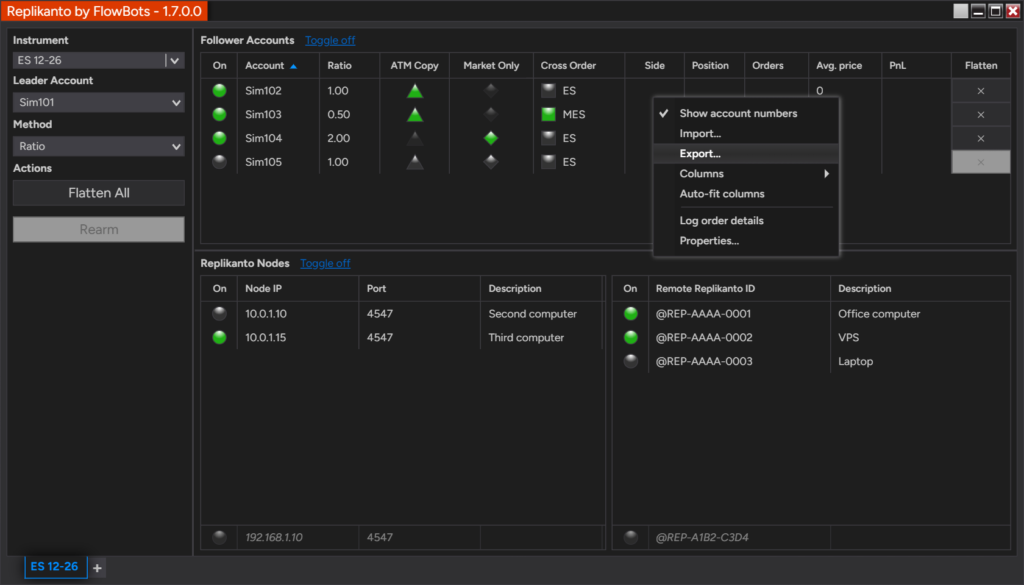Toggle Market Only diamond for Sim102
This screenshot has height=585, width=1024.
click(490, 91)
